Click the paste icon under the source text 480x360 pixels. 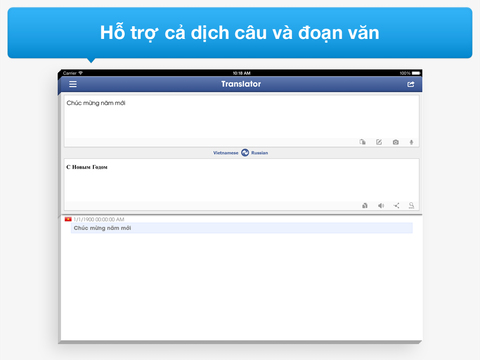[x=362, y=142]
